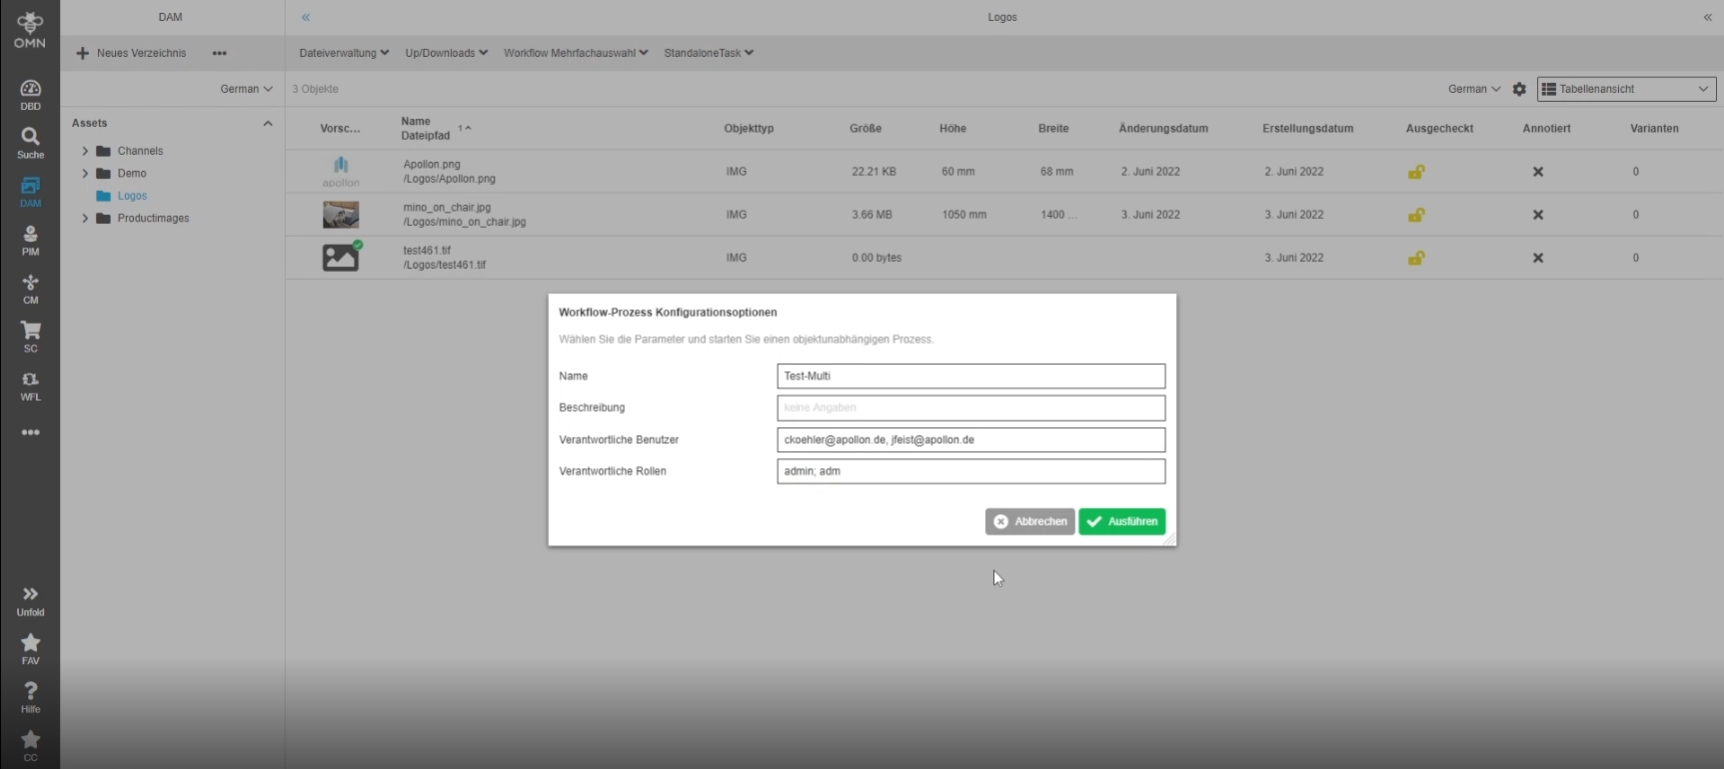
Task: Open the Workflow Mehrfachauswahl menu
Action: pyautogui.click(x=575, y=53)
